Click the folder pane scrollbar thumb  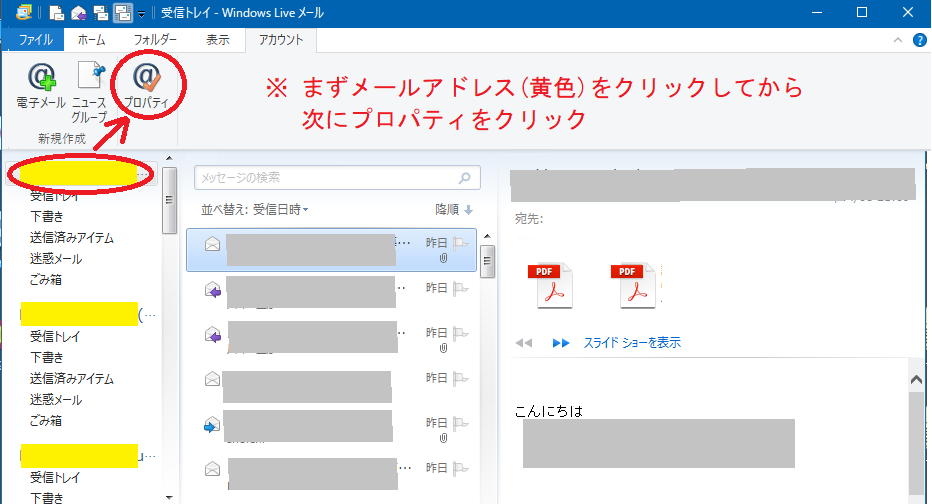click(x=169, y=200)
